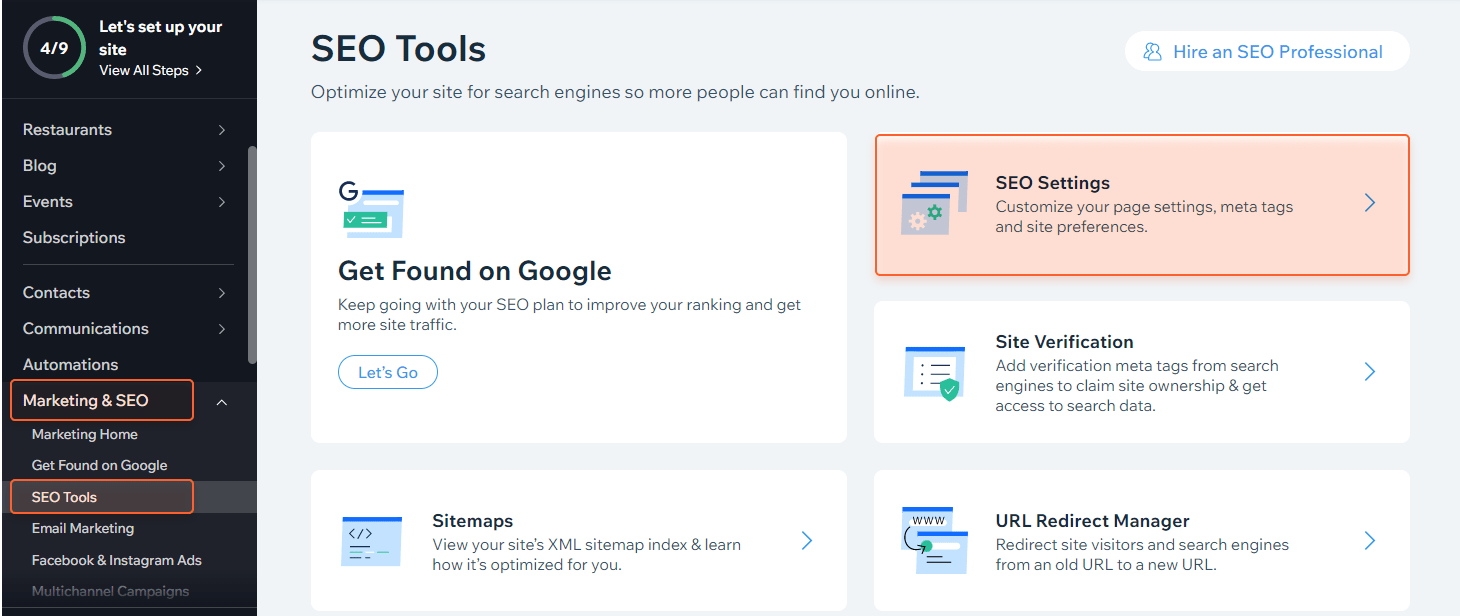1460x616 pixels.
Task: Click 'Add verification meta tags' description text
Action: [x=1137, y=386]
